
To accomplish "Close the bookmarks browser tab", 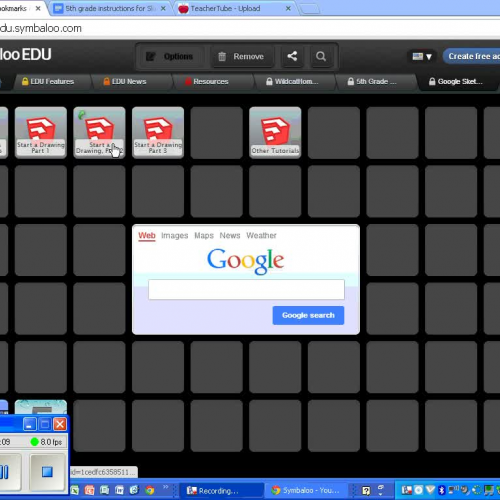I will 38,8.
